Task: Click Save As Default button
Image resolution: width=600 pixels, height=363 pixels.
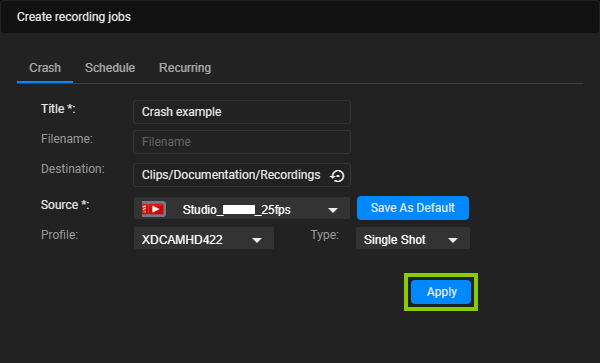Action: click(413, 208)
